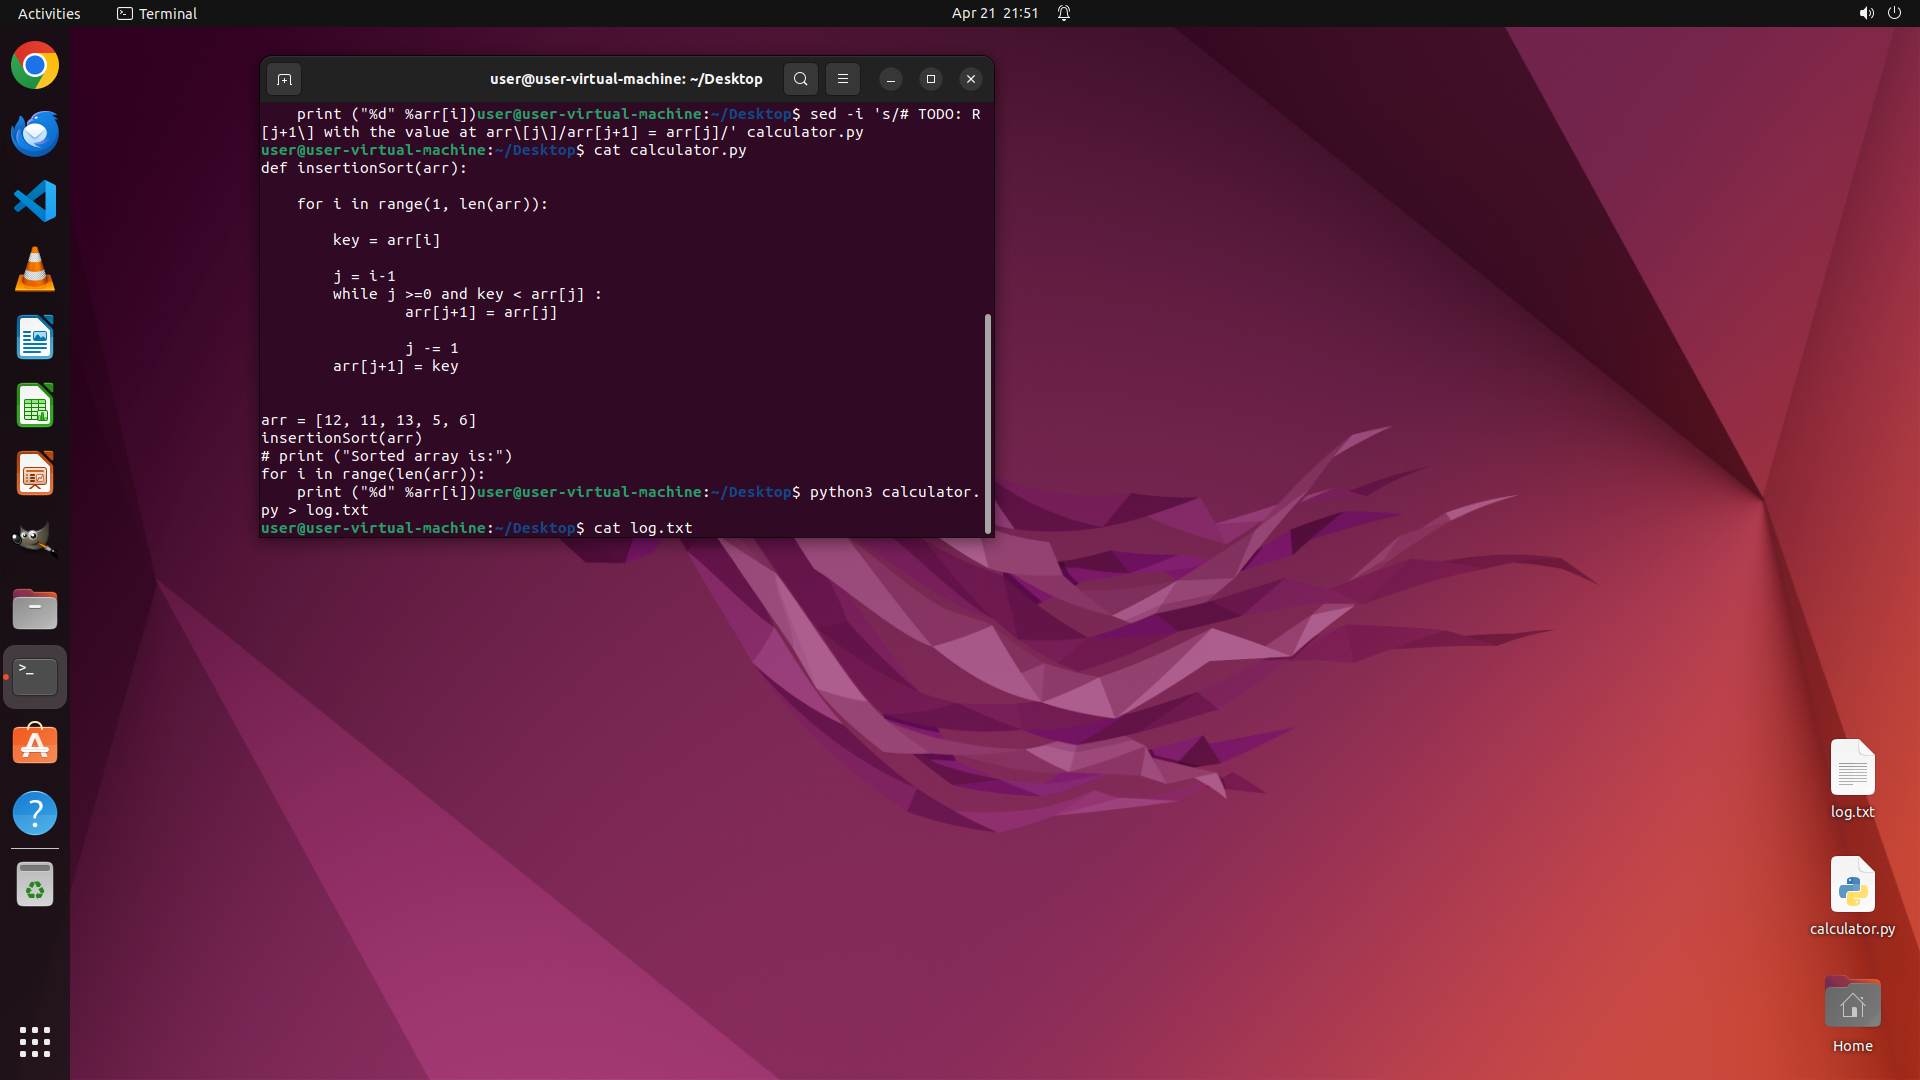Open LibreOffice Calc from the dock
1920x1080 pixels.
click(x=35, y=406)
